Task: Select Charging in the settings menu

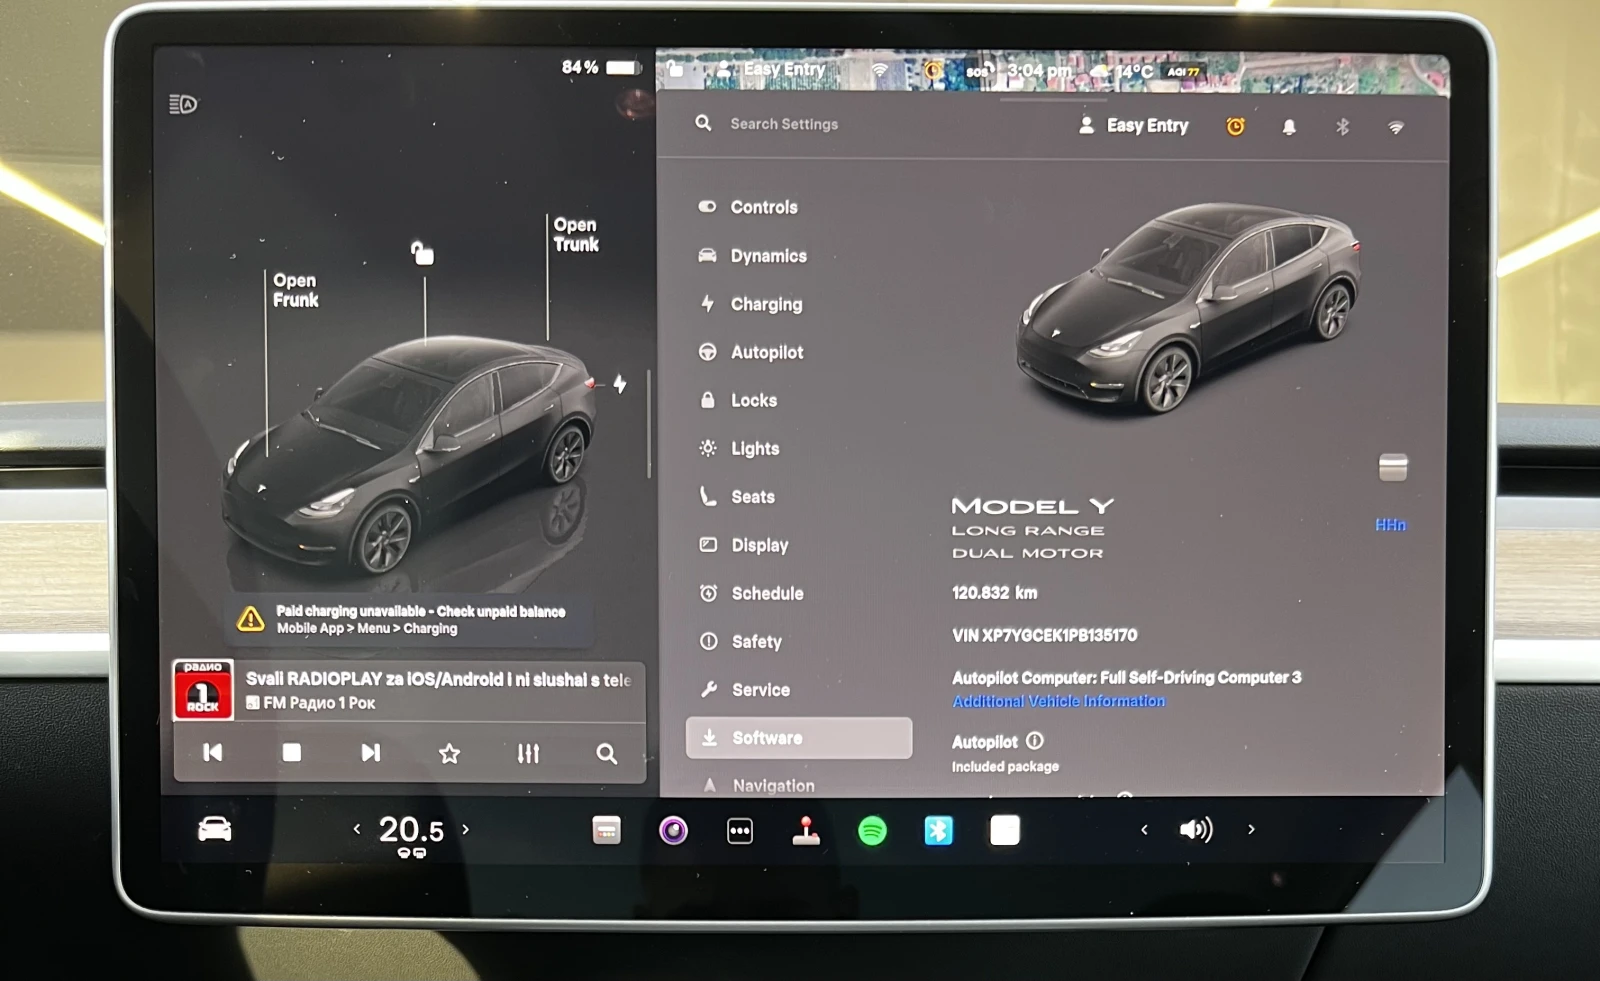Action: click(766, 304)
